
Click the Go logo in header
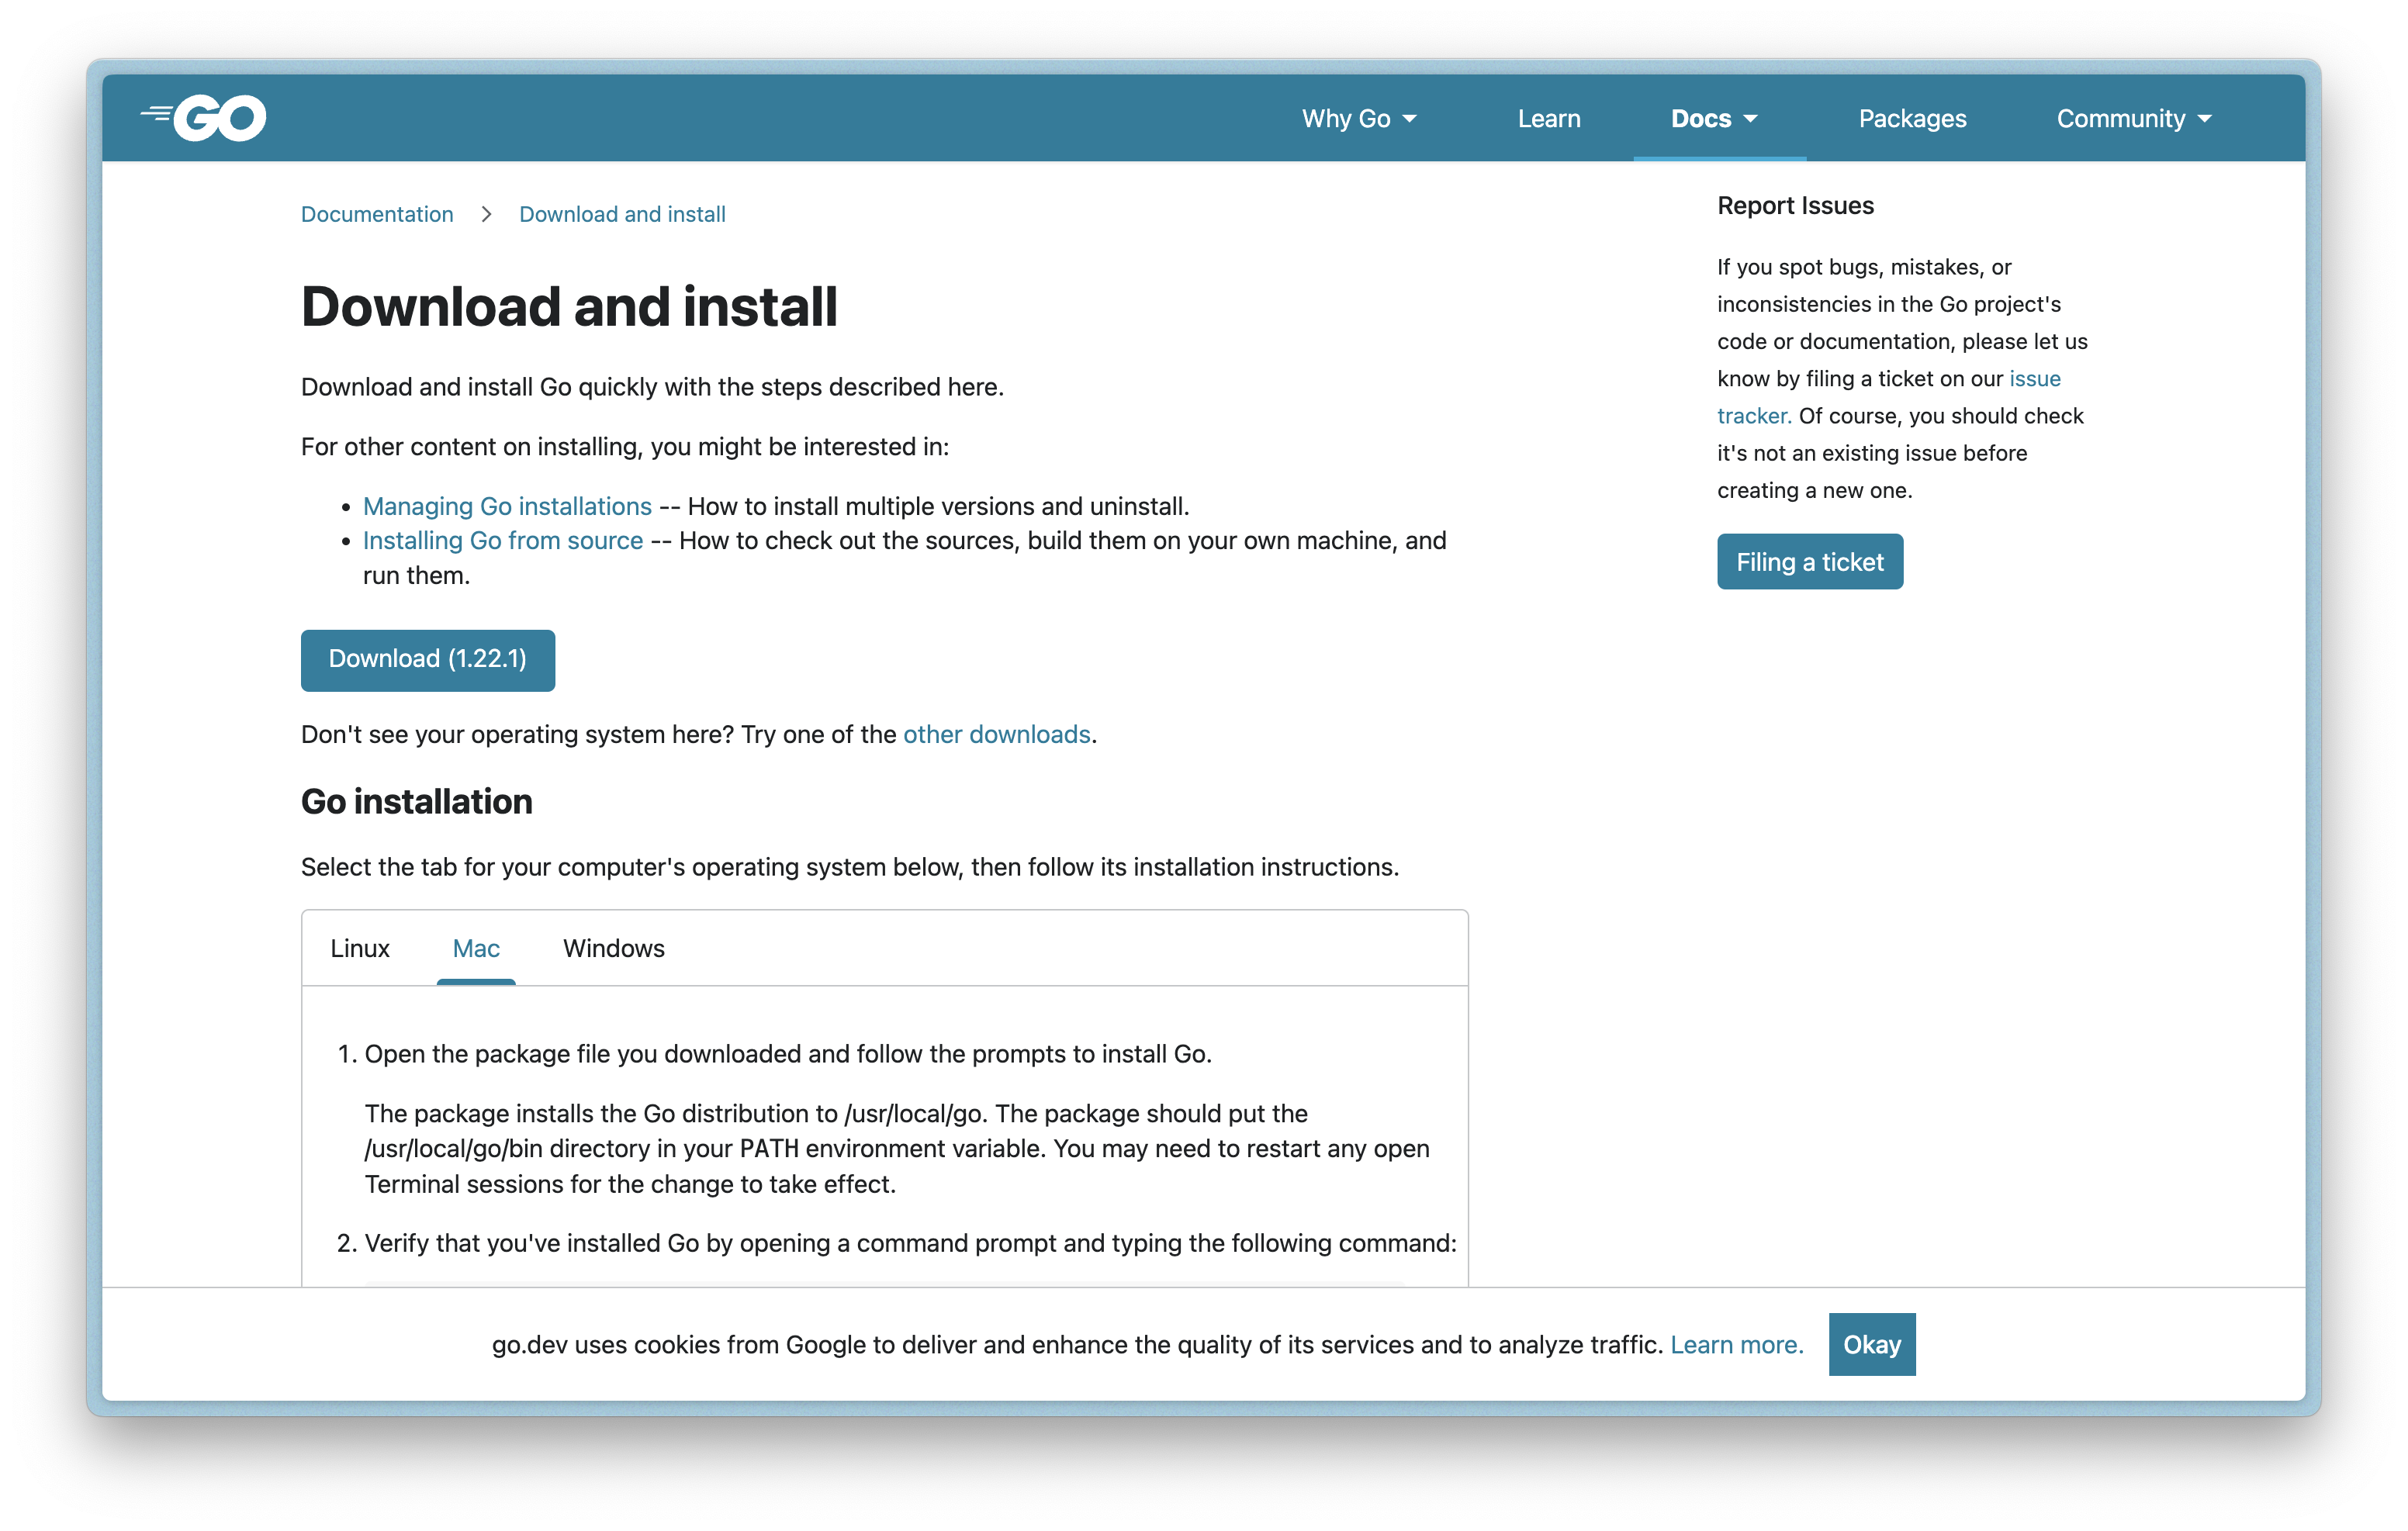[203, 118]
